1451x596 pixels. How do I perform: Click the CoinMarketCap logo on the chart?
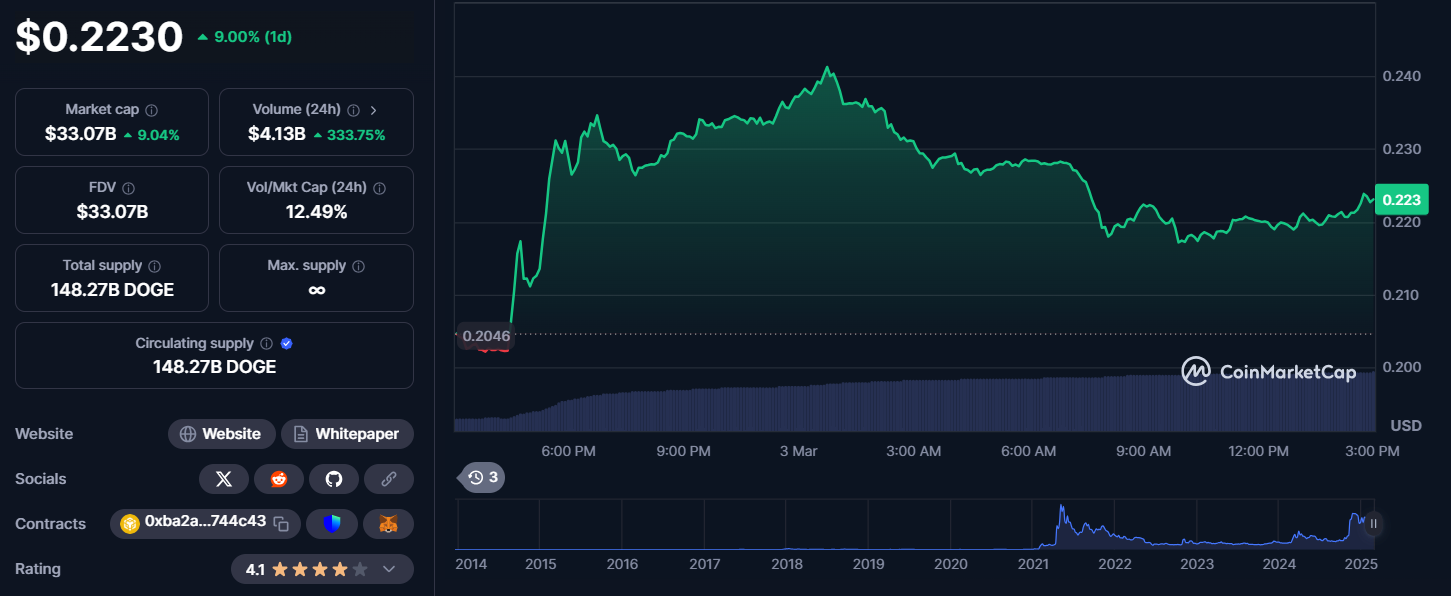[1268, 372]
